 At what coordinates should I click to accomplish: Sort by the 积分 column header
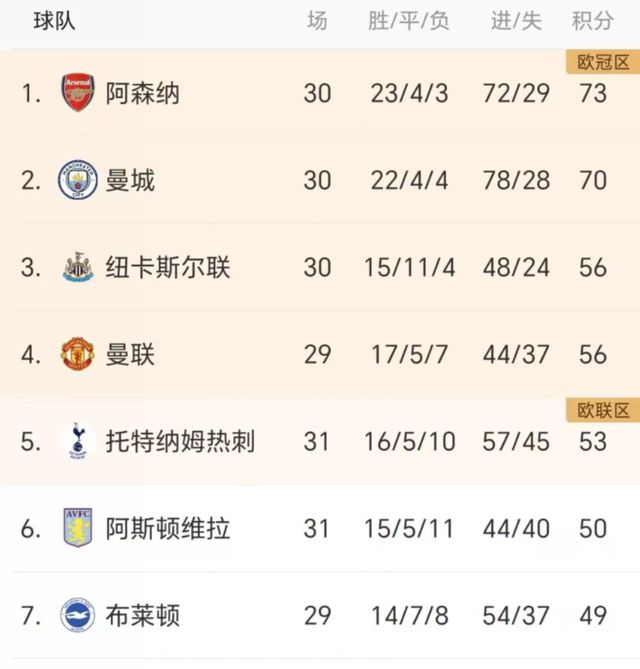593,22
